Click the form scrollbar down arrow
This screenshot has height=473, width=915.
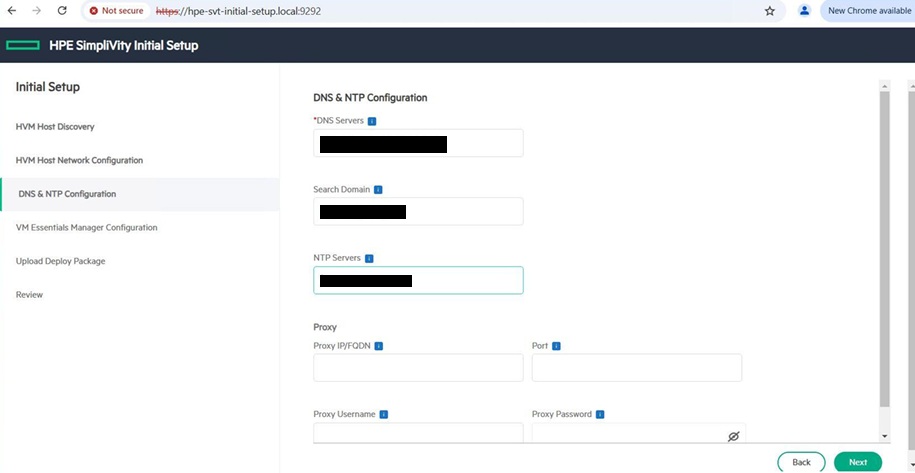point(885,436)
